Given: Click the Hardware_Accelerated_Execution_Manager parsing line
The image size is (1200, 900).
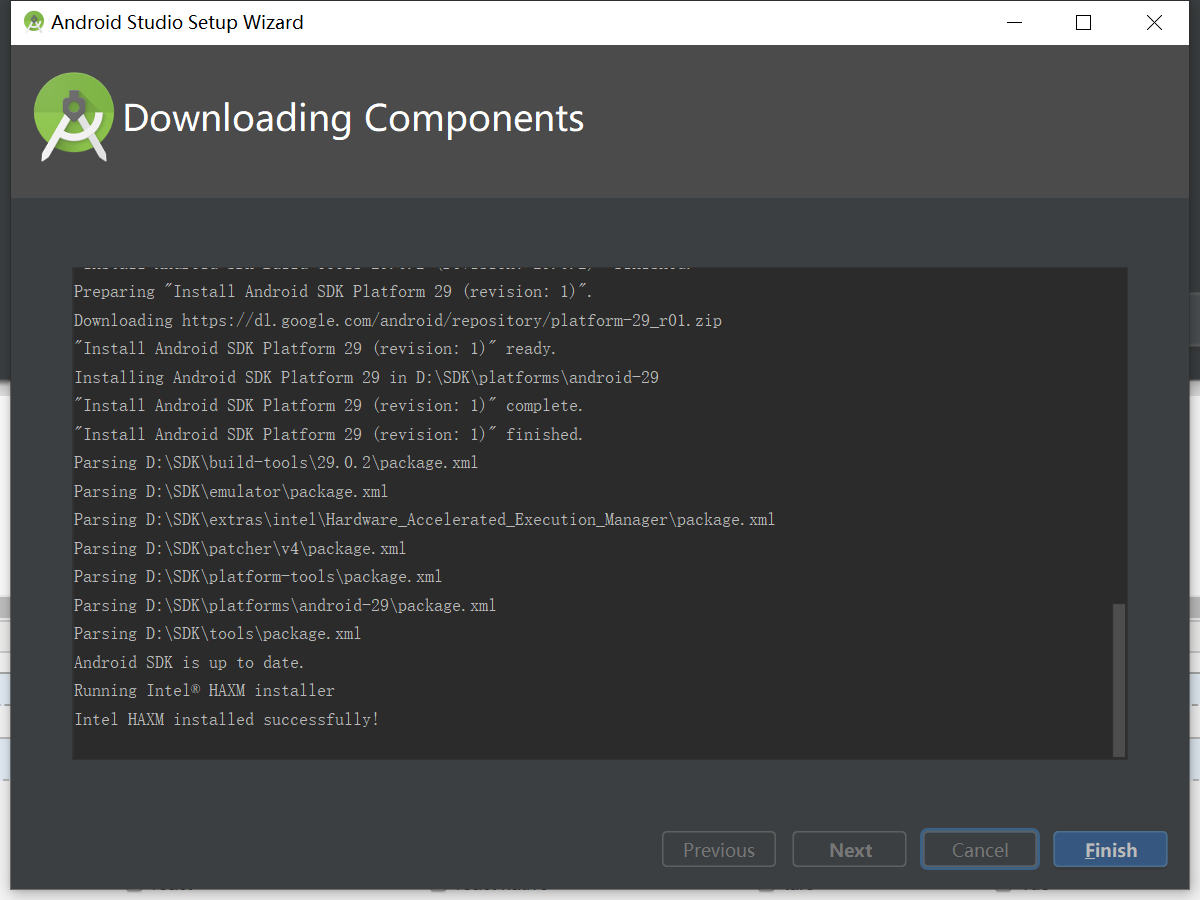Looking at the screenshot, I should (424, 519).
